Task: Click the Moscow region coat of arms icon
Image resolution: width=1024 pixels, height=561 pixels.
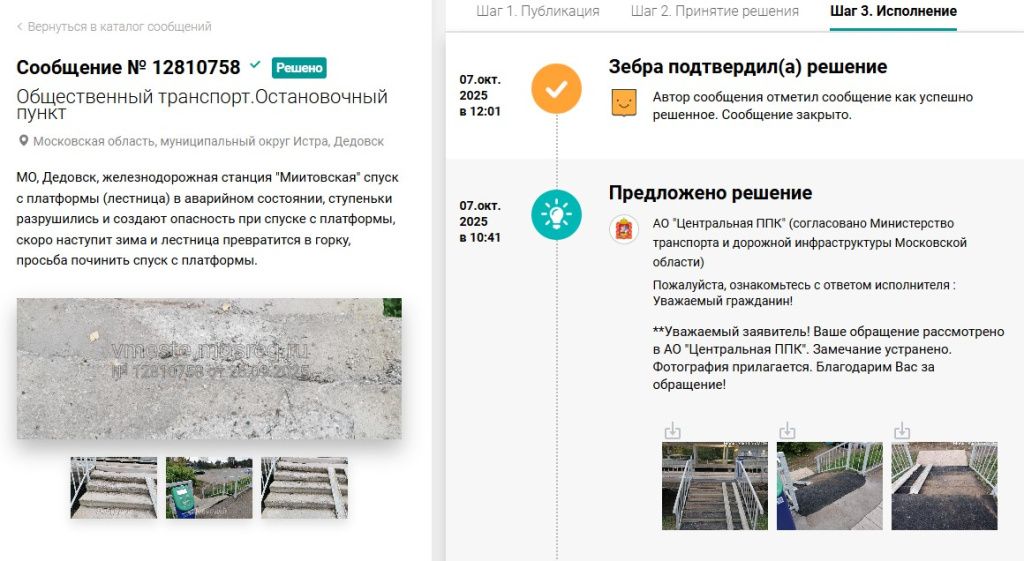Action: coord(624,228)
